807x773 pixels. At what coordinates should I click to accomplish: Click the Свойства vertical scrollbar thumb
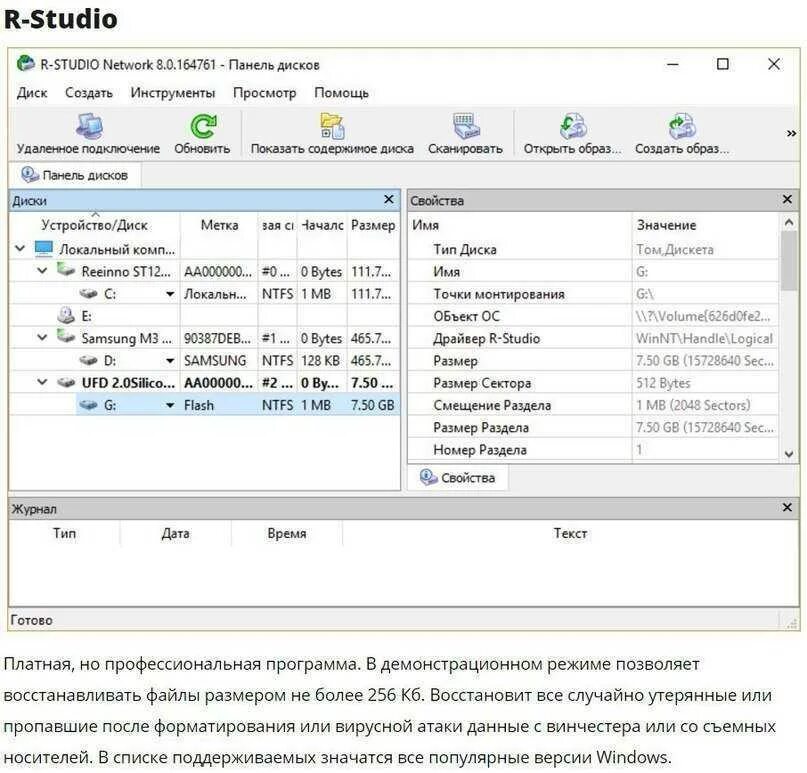[x=789, y=260]
